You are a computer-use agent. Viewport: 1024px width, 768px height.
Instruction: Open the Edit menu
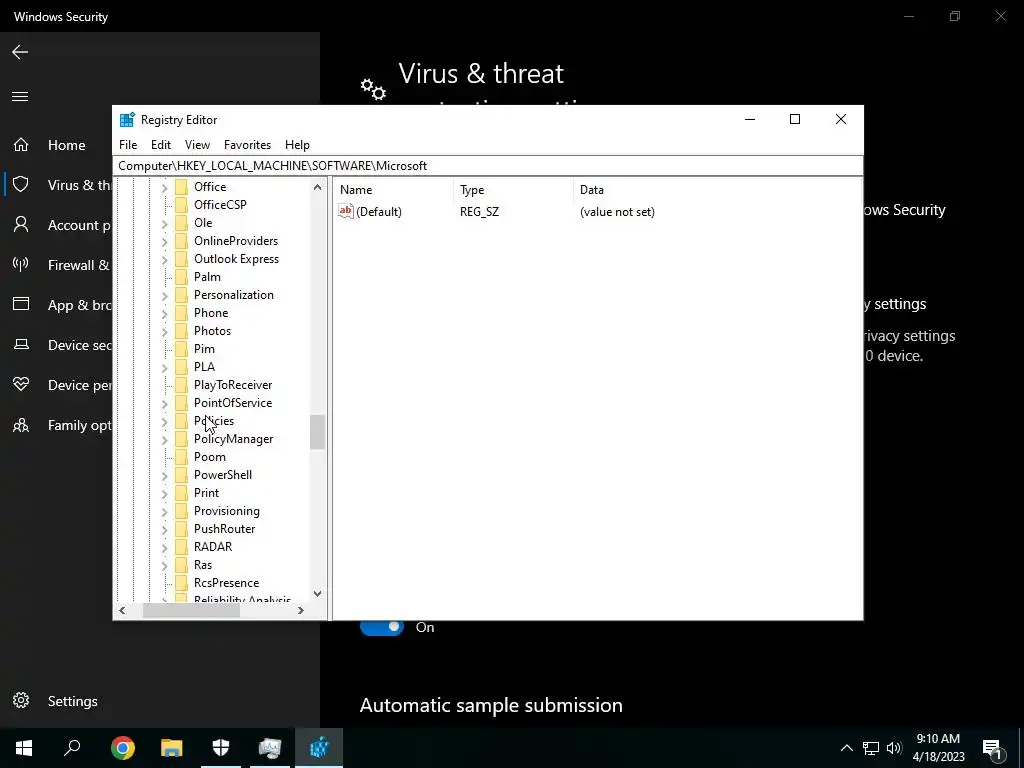point(161,145)
